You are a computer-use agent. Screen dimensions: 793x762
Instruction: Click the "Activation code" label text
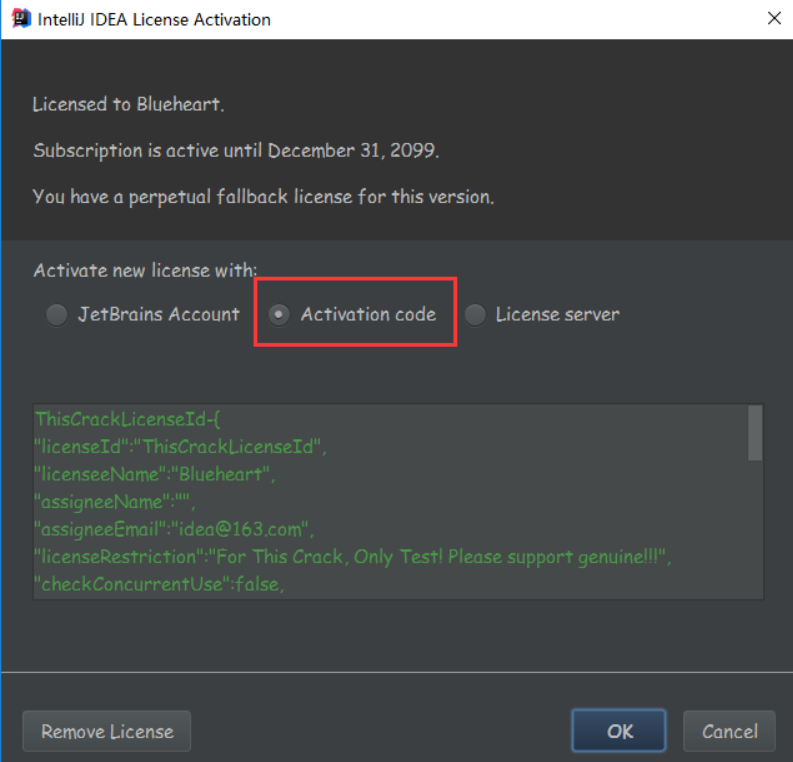point(368,314)
